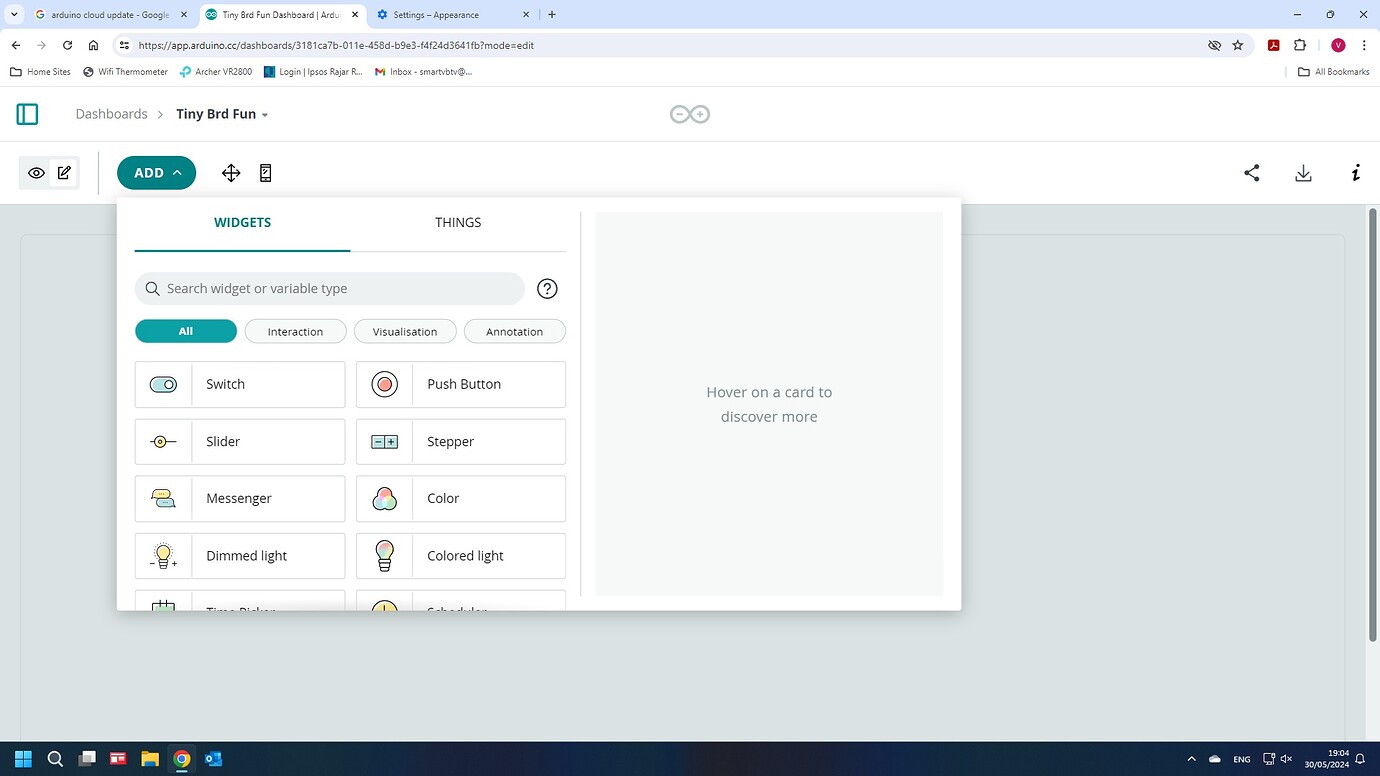Add a Color widget for picking colors
Screen dimensions: 1380x776
click(460, 498)
